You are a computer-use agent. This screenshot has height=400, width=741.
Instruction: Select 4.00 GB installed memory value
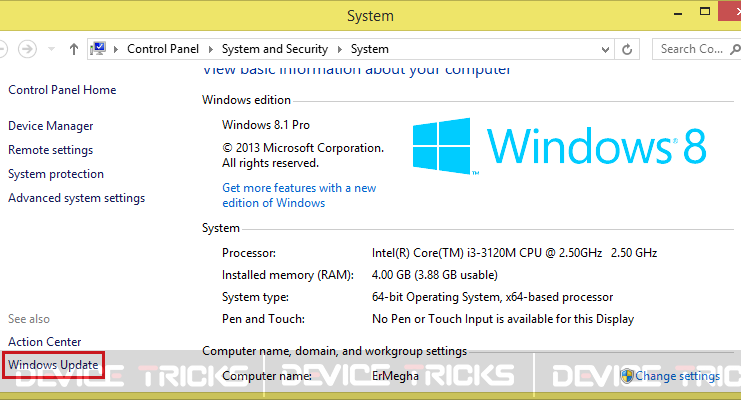coord(434,275)
